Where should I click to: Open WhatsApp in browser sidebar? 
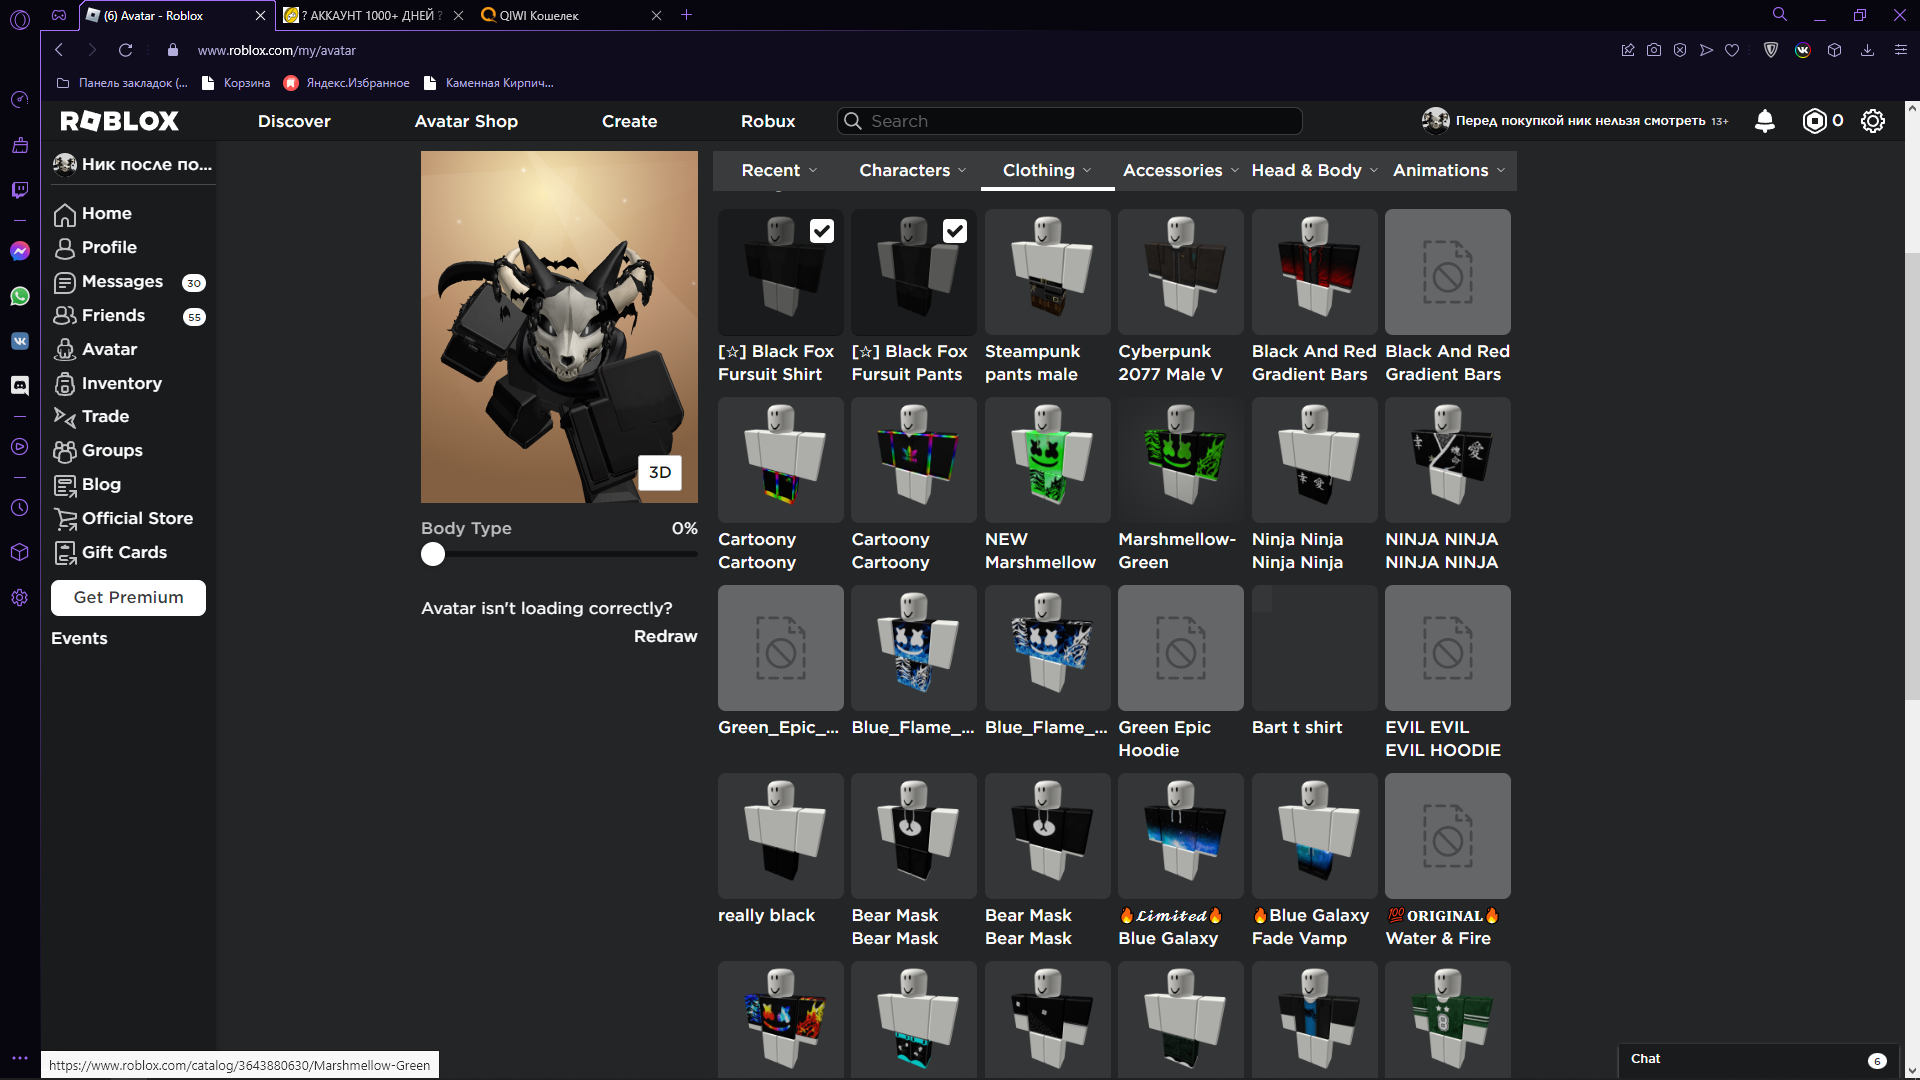pos(20,296)
